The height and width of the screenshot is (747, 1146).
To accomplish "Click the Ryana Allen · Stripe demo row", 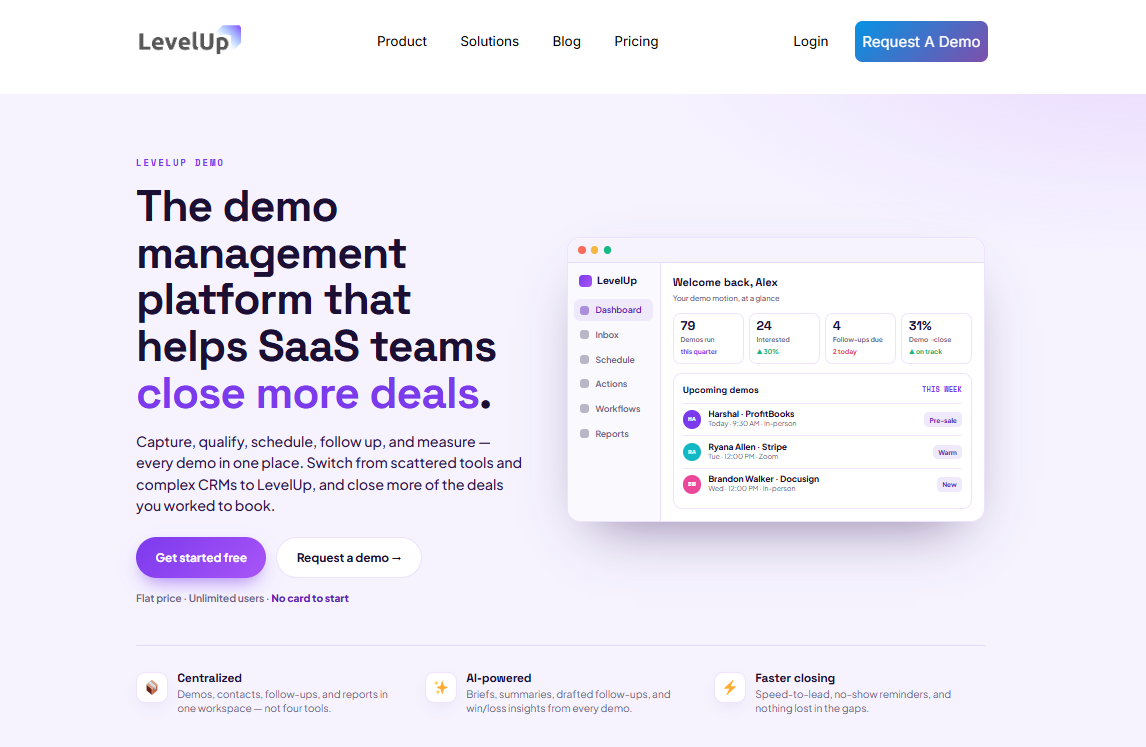I will click(822, 452).
